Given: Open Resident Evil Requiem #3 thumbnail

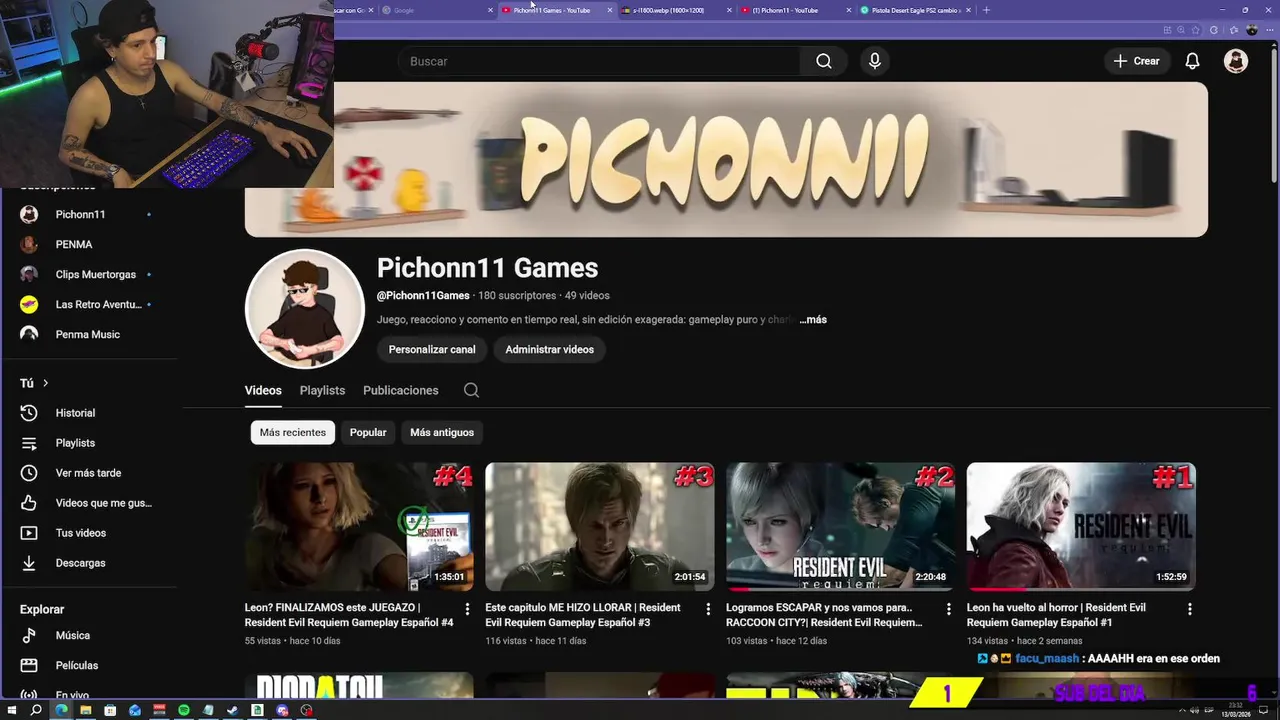Looking at the screenshot, I should pyautogui.click(x=600, y=526).
